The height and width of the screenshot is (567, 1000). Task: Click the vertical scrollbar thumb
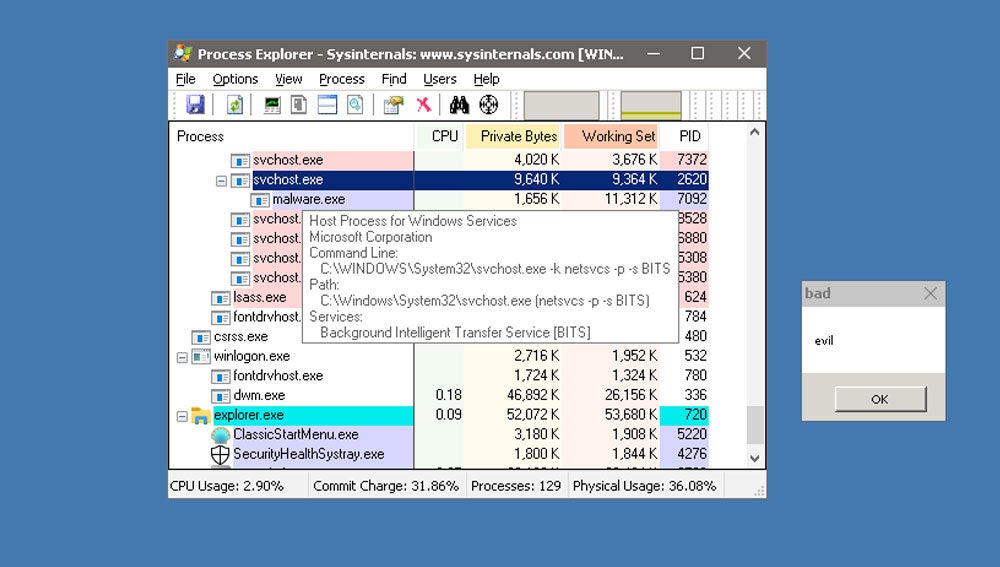(x=755, y=425)
